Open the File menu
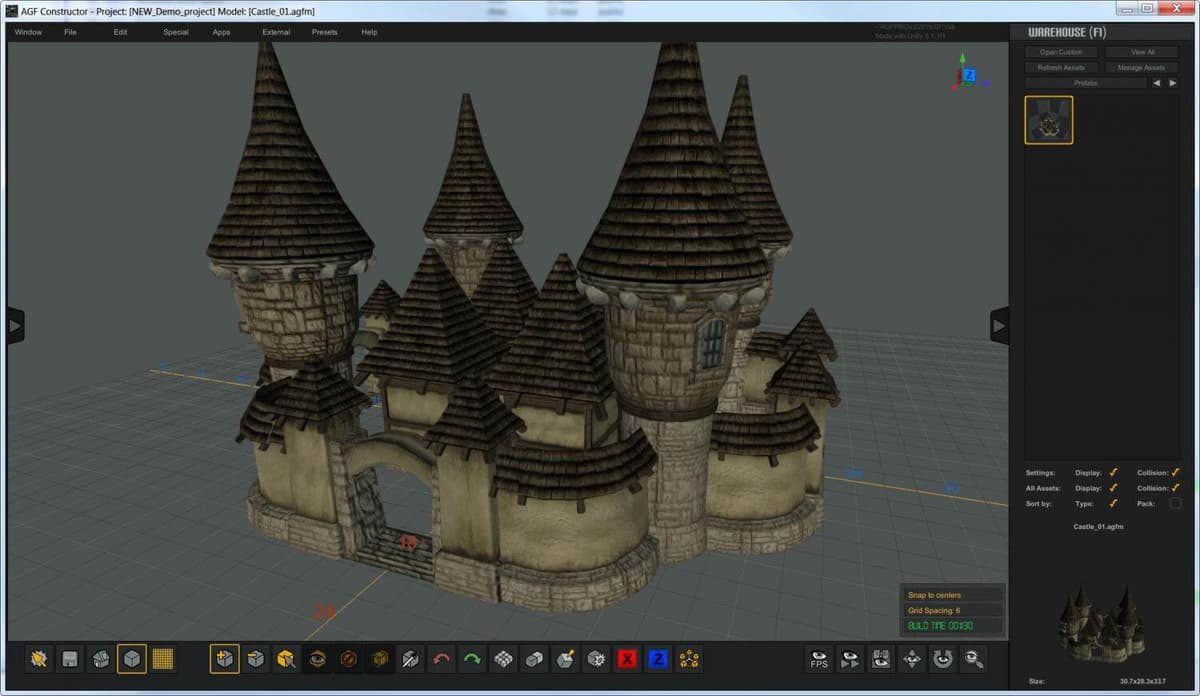Image resolution: width=1200 pixels, height=696 pixels. [70, 32]
